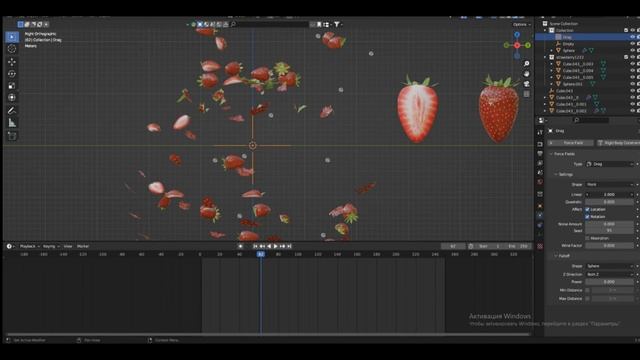Screen dimensions: 640x360
Task: Click the Wind Factor field
Action: (610, 246)
